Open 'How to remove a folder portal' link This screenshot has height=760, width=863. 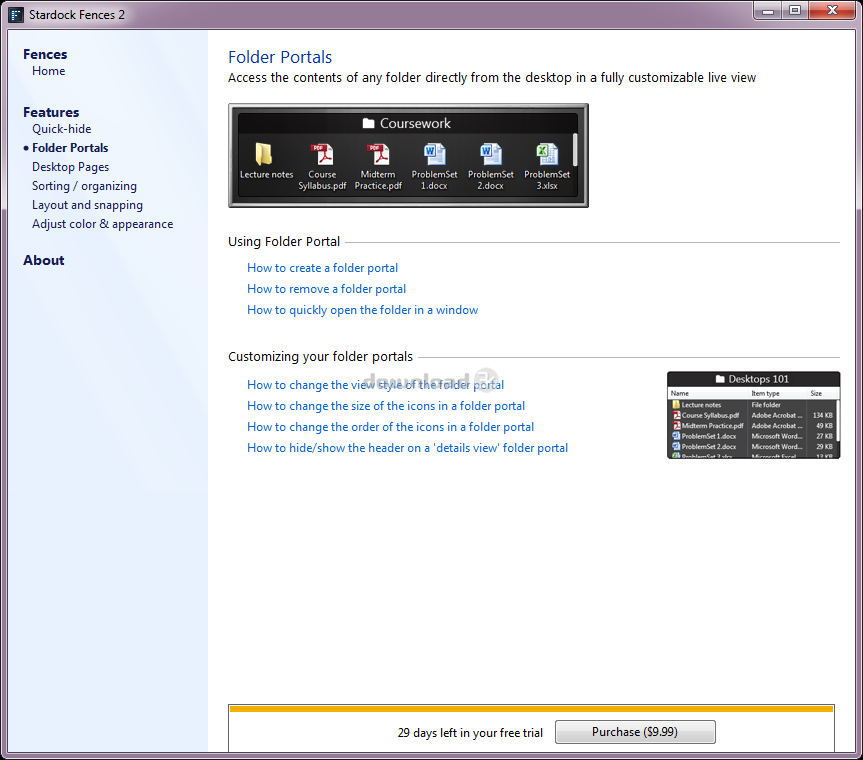pyautogui.click(x=326, y=289)
